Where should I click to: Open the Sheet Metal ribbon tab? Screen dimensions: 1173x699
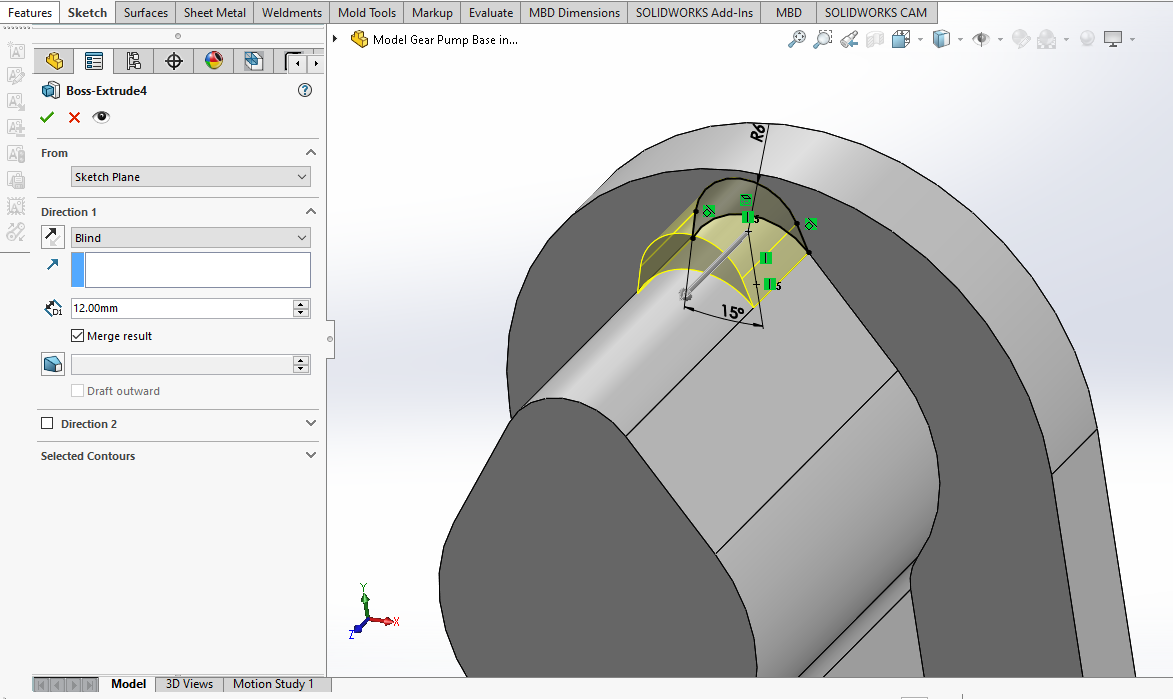(214, 13)
